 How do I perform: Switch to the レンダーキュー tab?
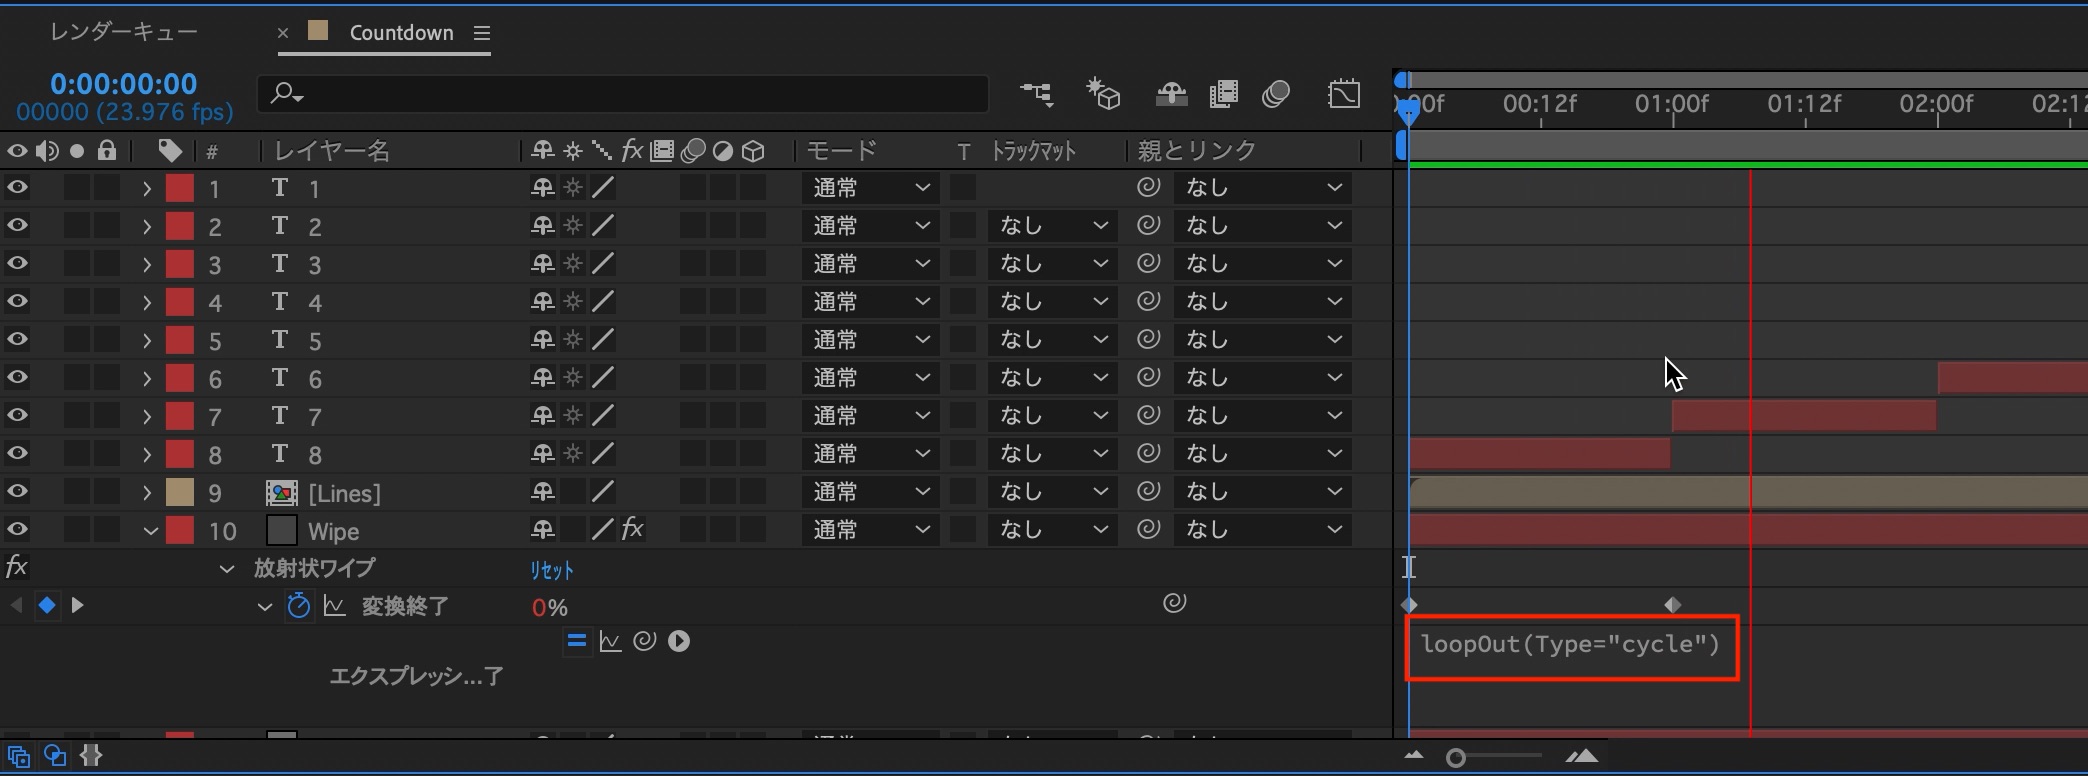click(124, 32)
